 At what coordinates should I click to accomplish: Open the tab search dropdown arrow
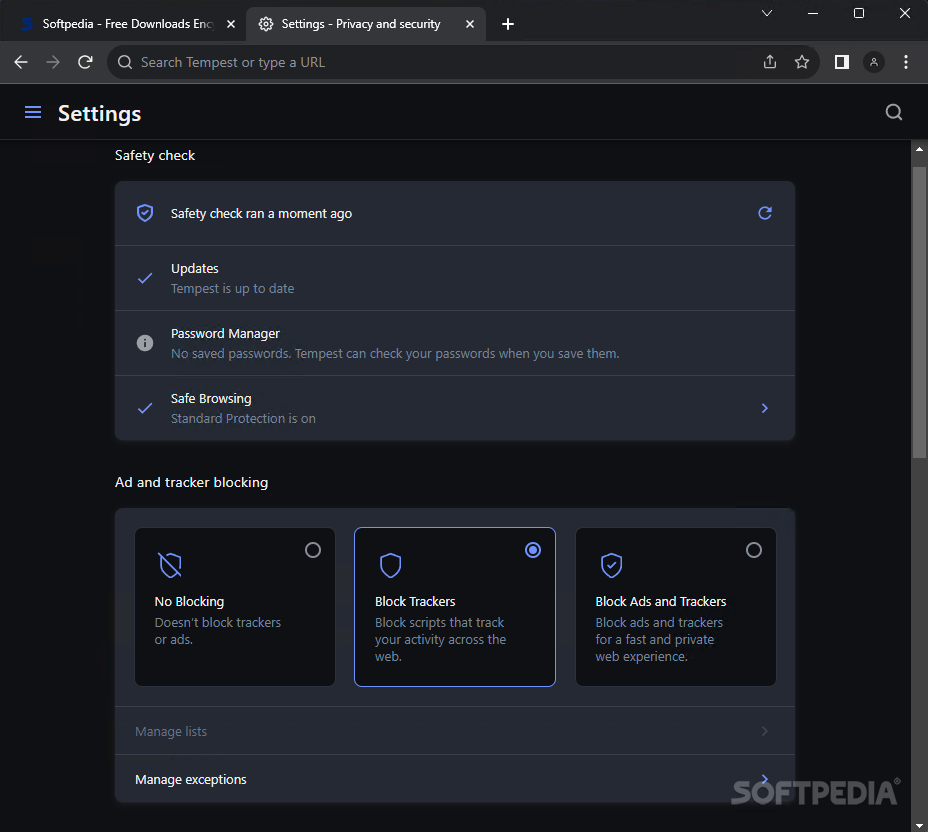767,13
